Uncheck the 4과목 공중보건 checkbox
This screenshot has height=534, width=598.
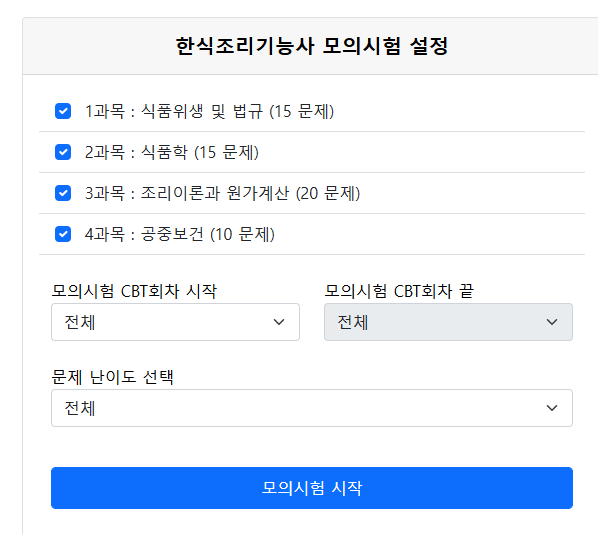point(63,234)
